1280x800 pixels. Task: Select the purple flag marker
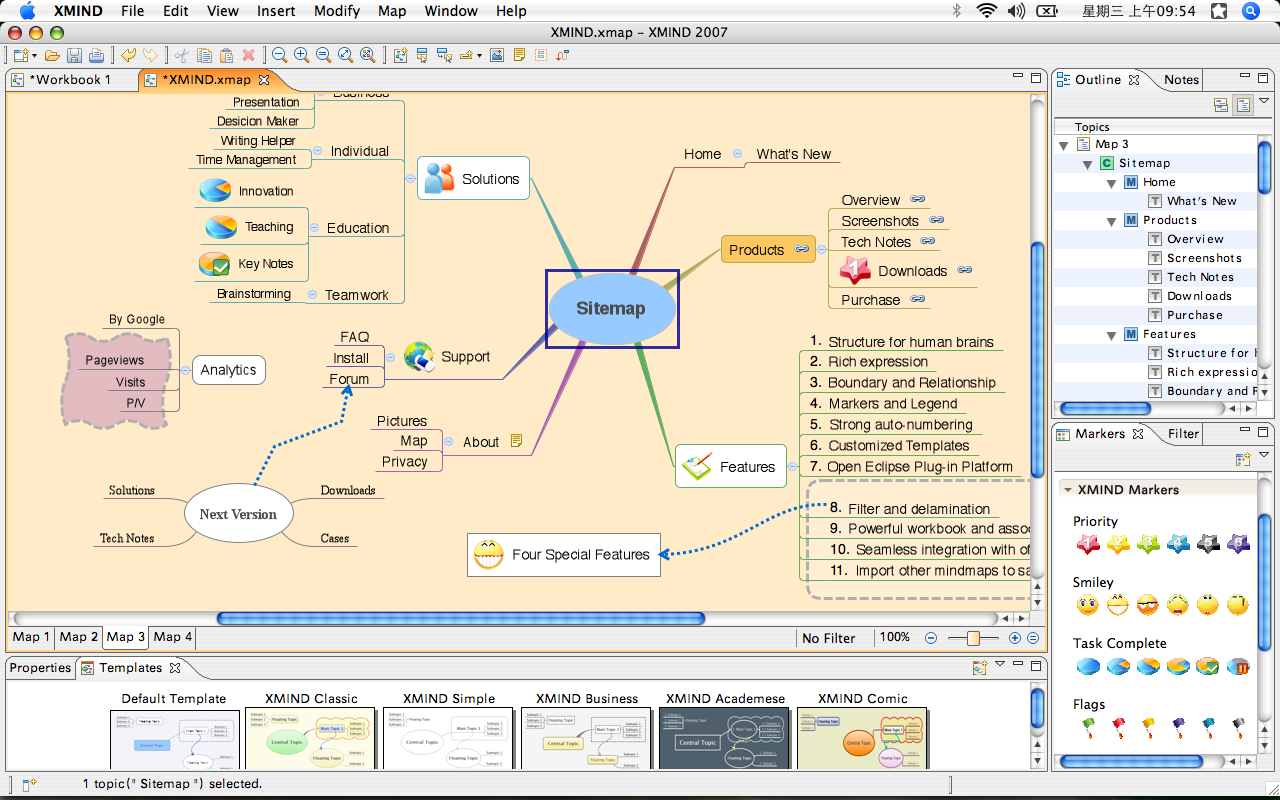tap(1178, 727)
